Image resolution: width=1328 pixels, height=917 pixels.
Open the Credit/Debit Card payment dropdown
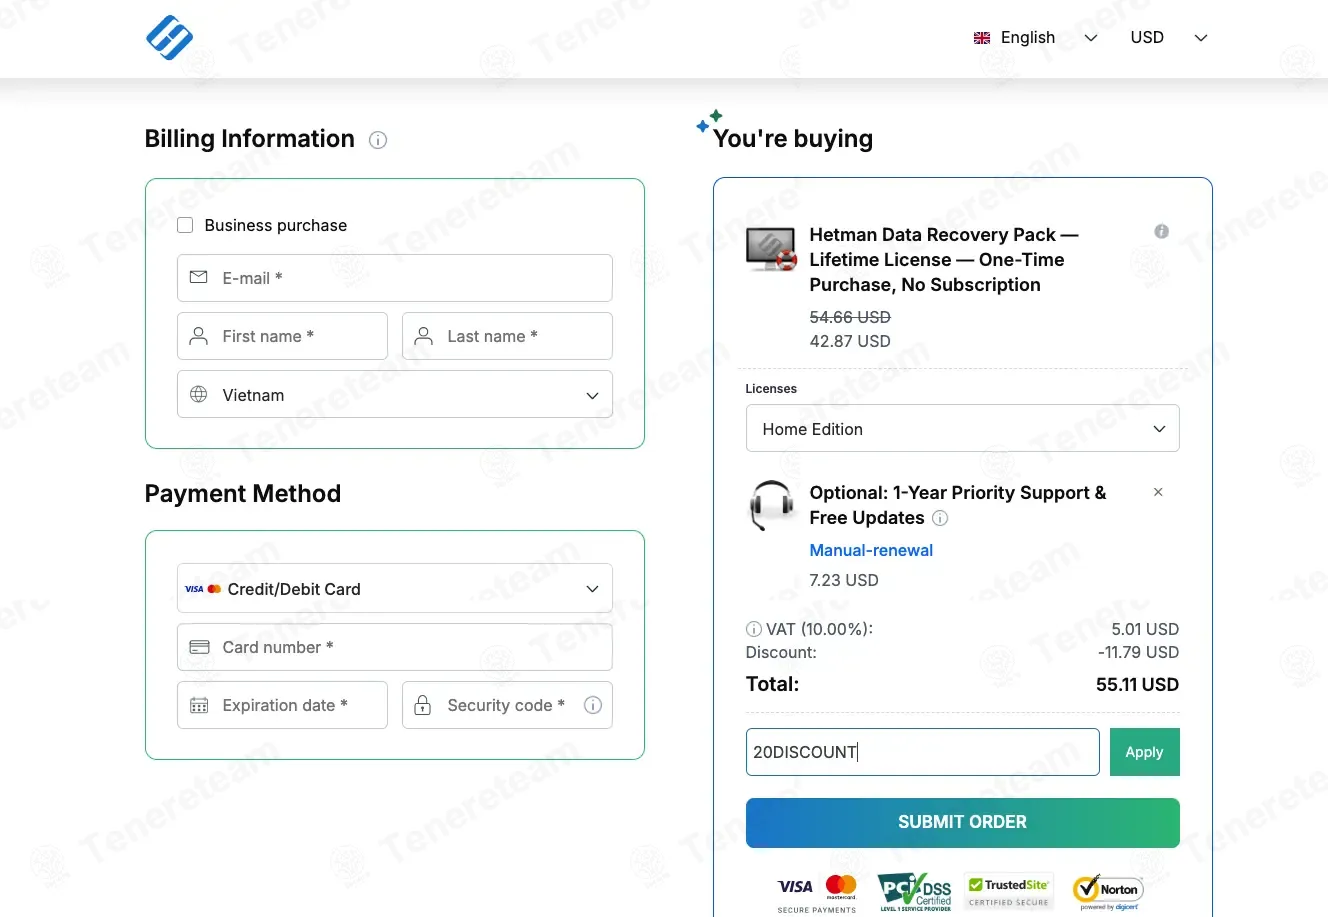(x=395, y=589)
